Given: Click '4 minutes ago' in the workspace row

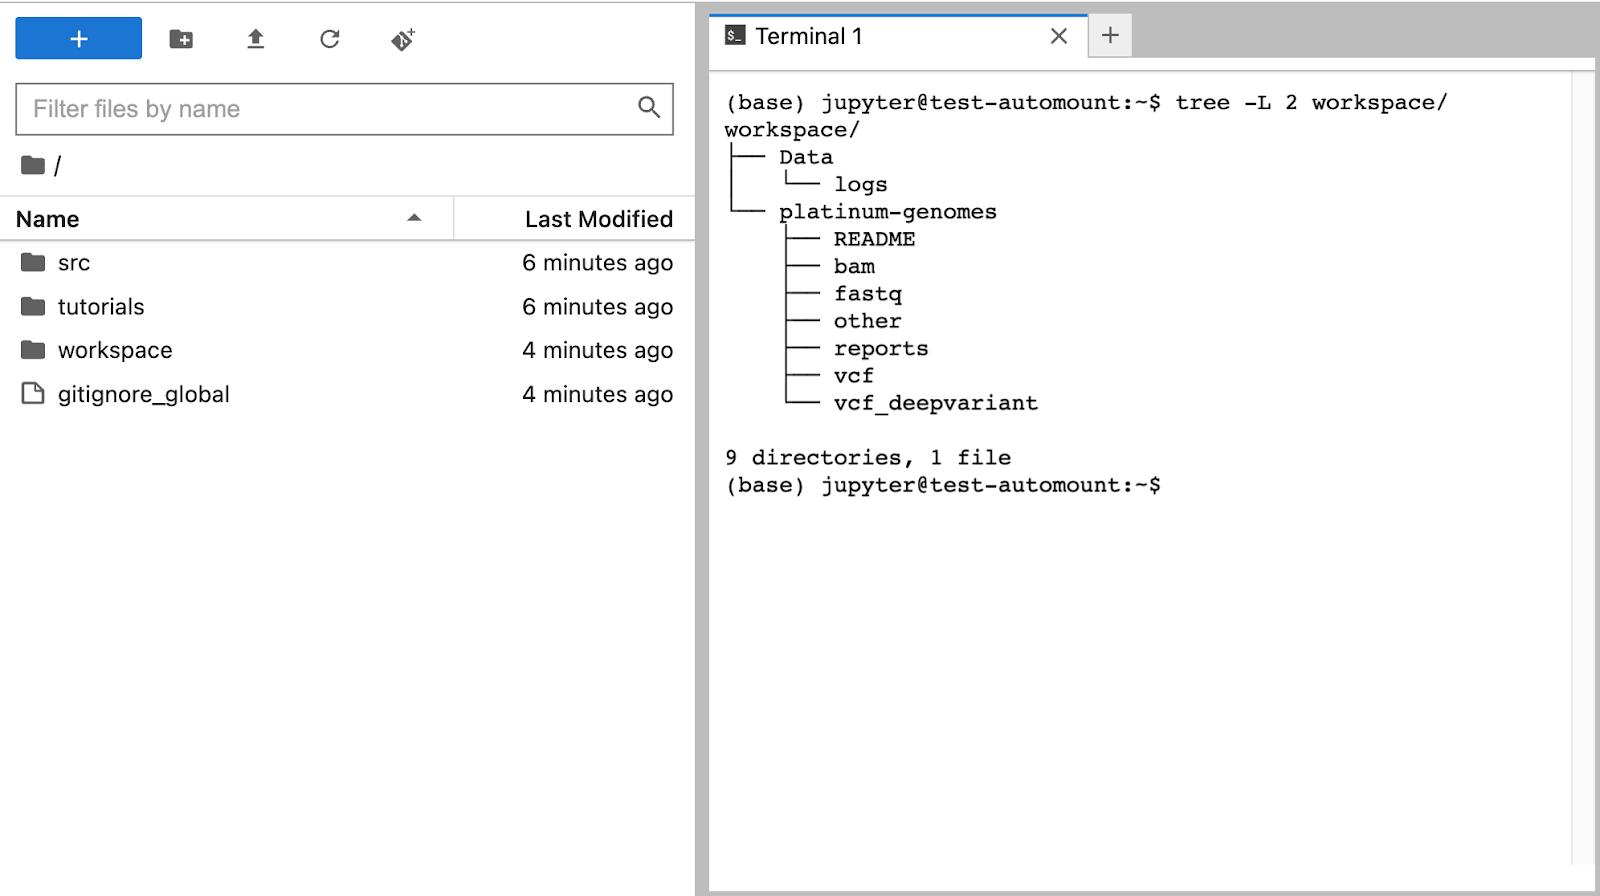Looking at the screenshot, I should (597, 351).
